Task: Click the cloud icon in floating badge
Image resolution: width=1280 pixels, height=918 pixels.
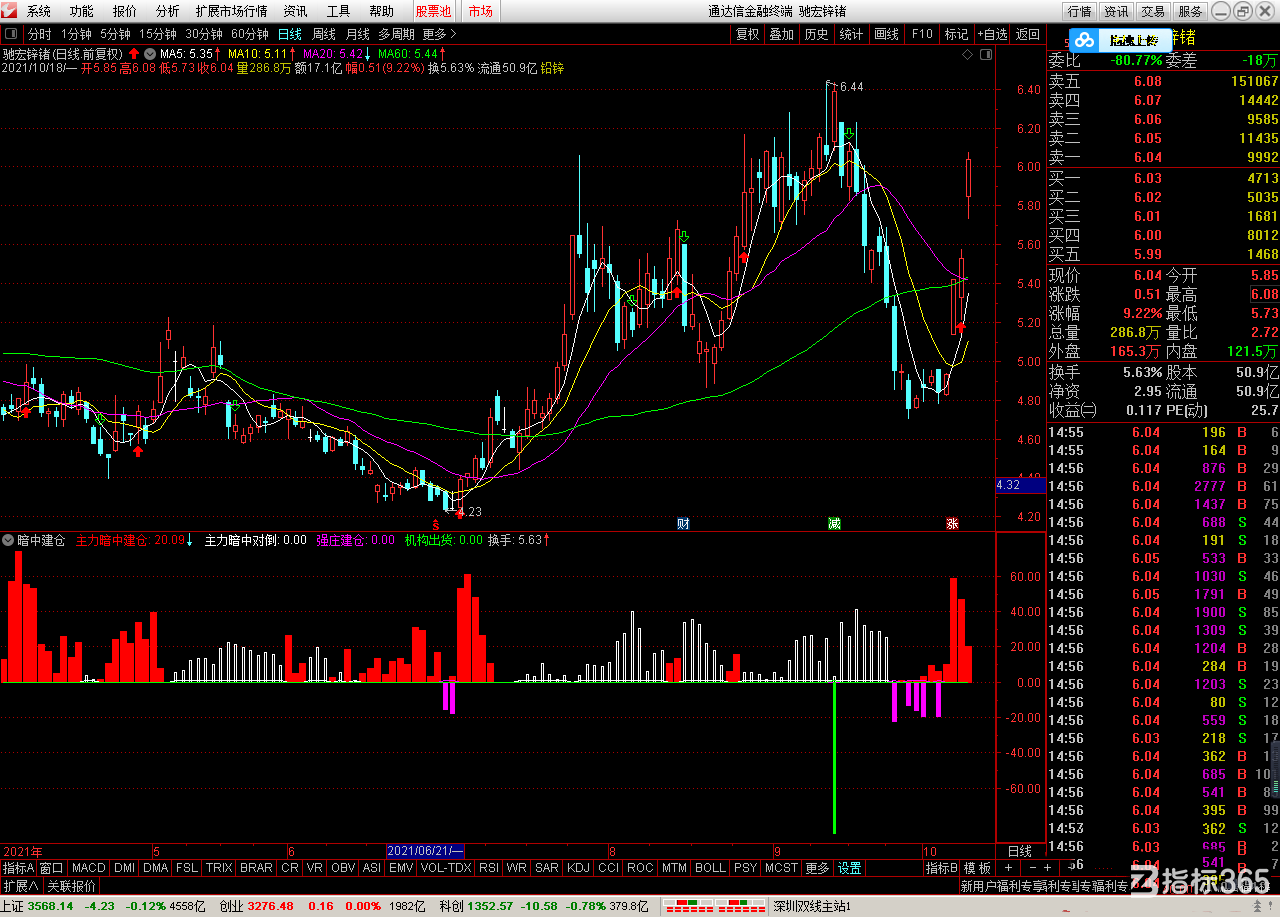Action: 1084,41
